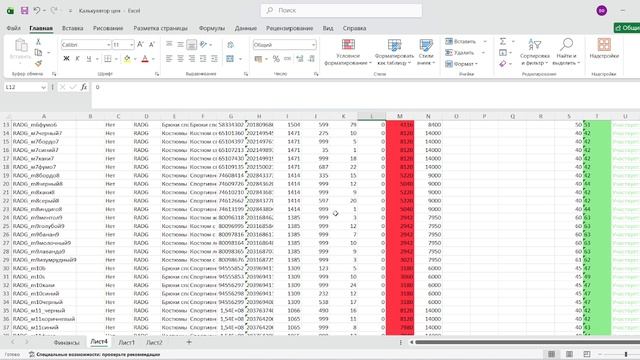Click the Decrease Indent icon
The height and width of the screenshot is (360, 640).
click(203, 59)
